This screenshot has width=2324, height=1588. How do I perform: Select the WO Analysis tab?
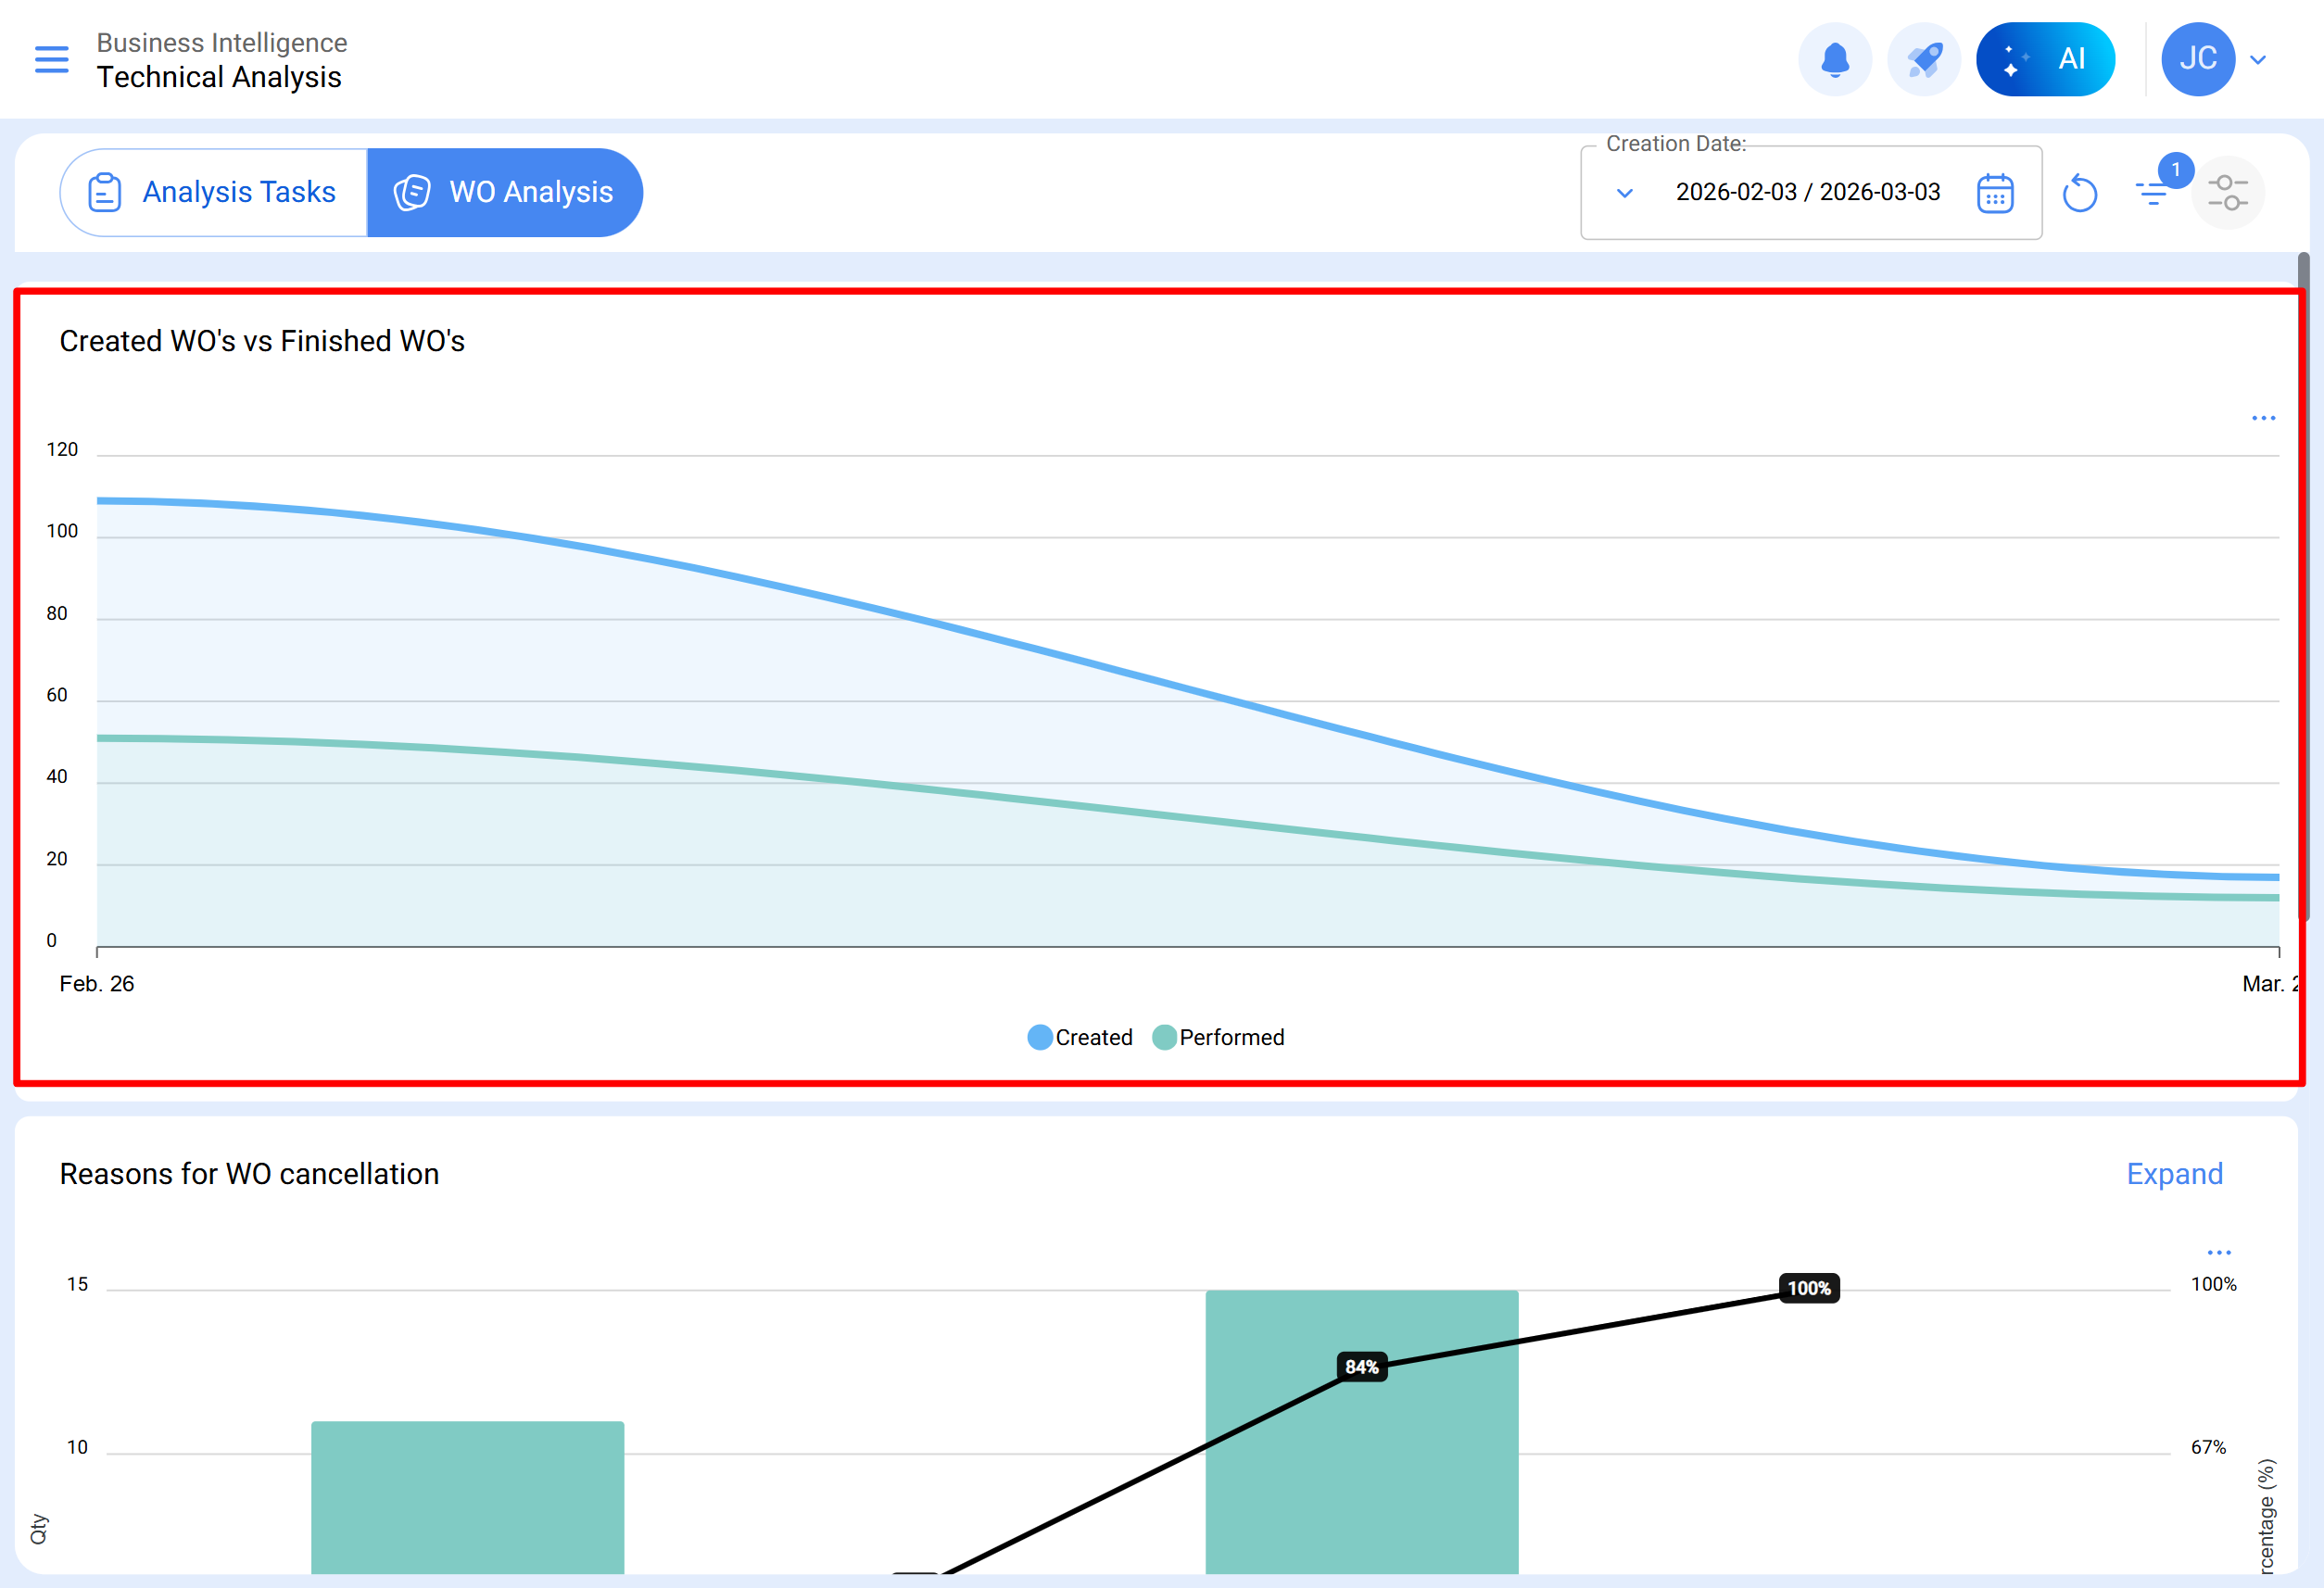click(505, 193)
